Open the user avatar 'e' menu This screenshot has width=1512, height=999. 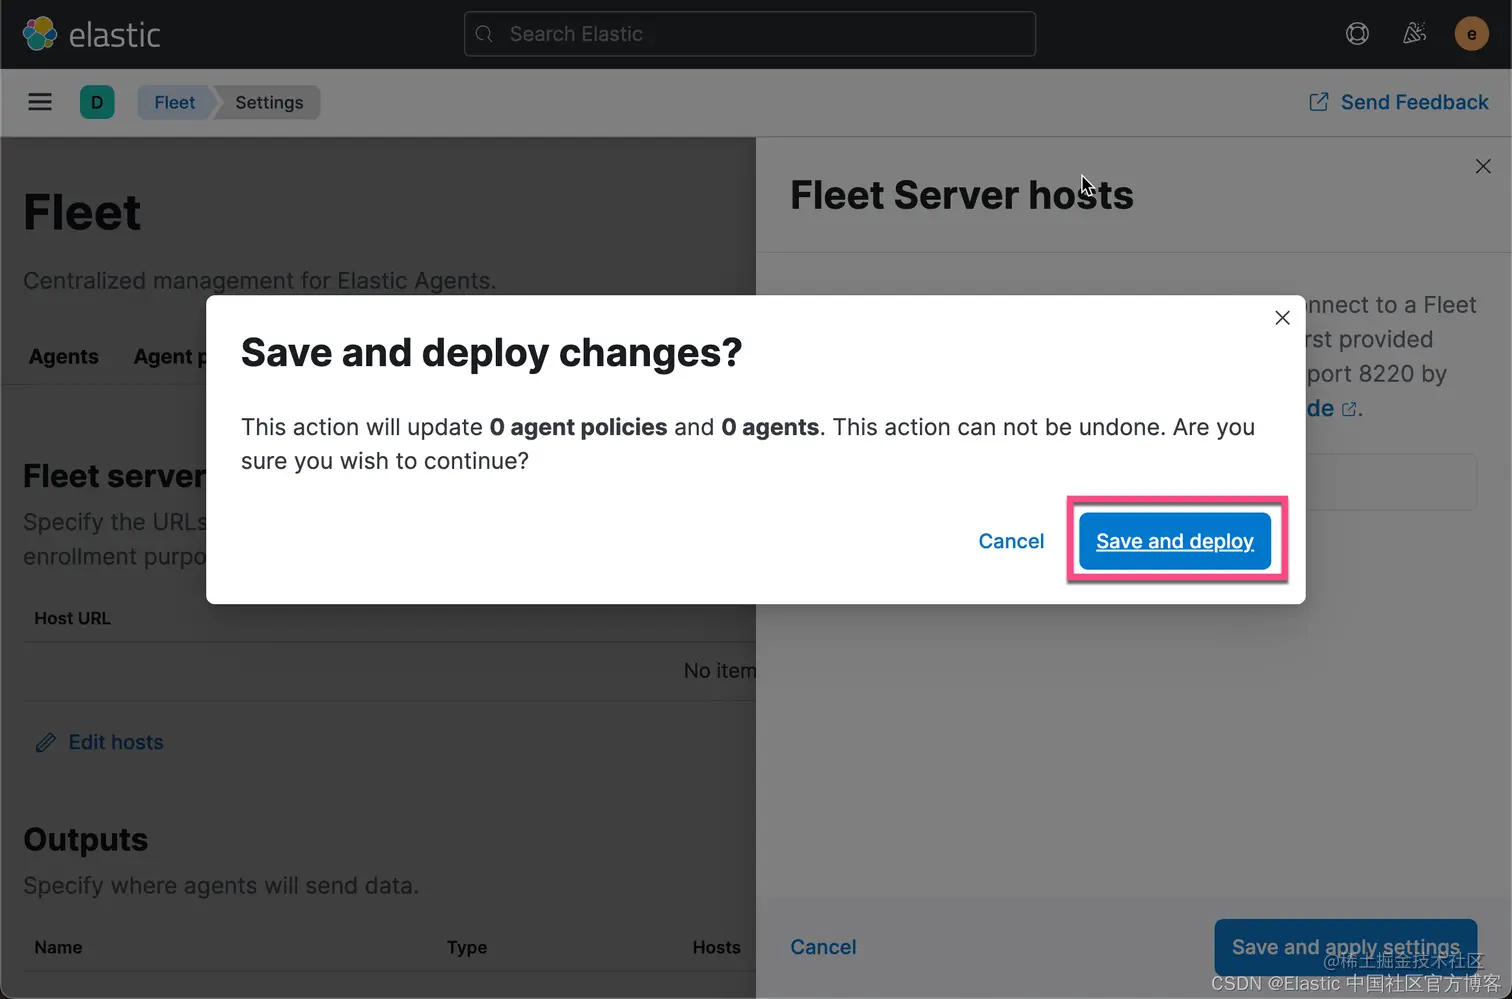(1471, 34)
